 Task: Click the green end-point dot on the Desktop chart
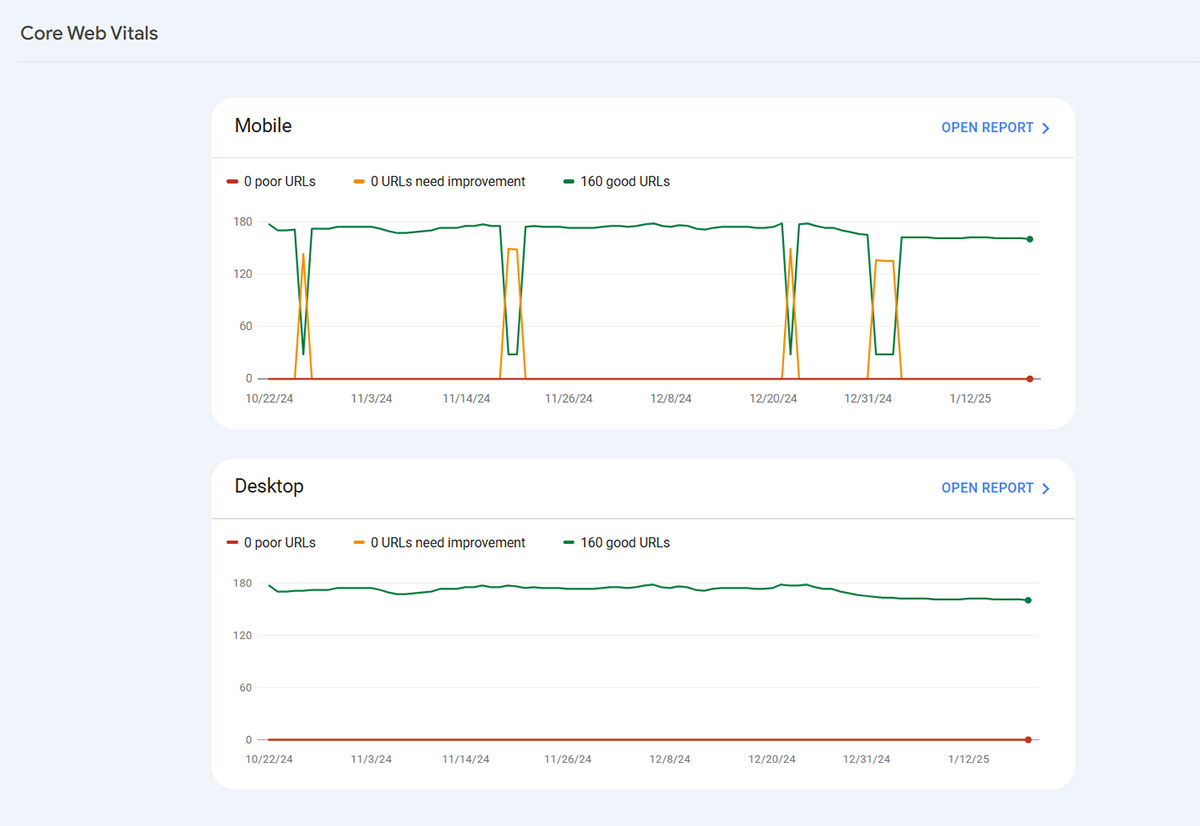point(1028,600)
